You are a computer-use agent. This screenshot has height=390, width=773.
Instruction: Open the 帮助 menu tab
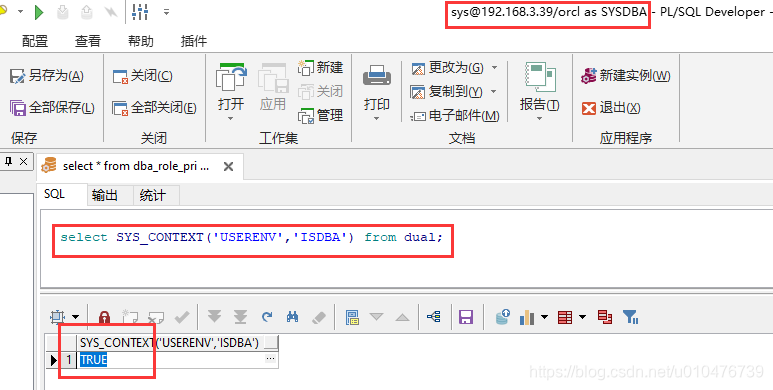pyautogui.click(x=141, y=41)
